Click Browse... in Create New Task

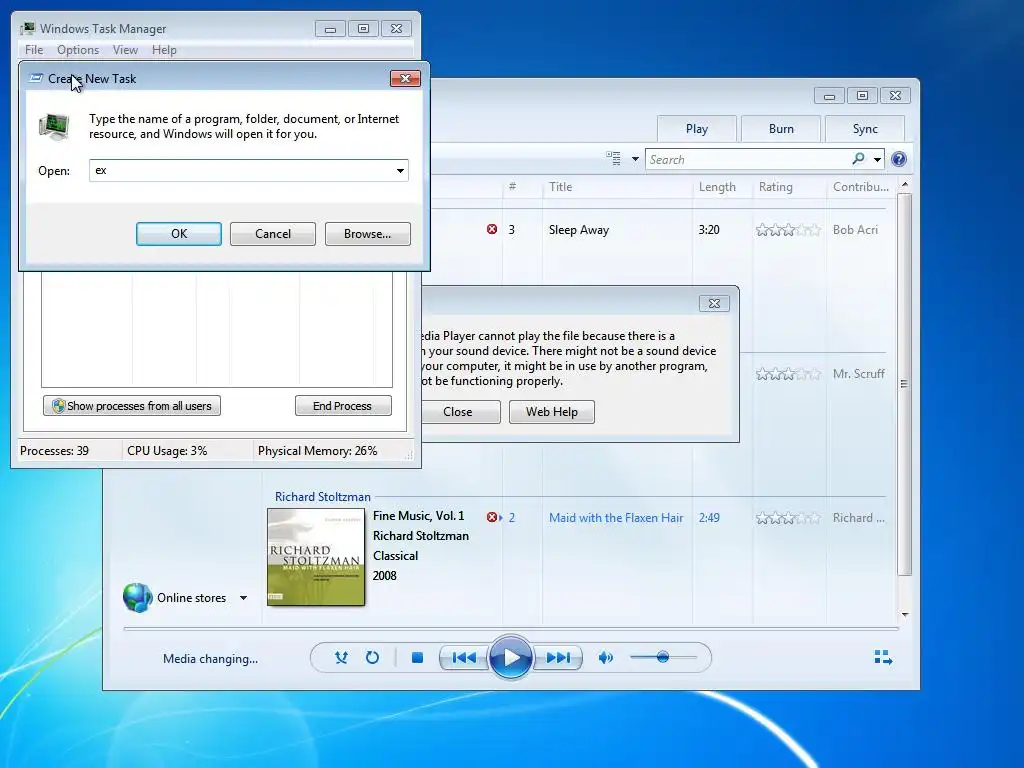click(368, 234)
